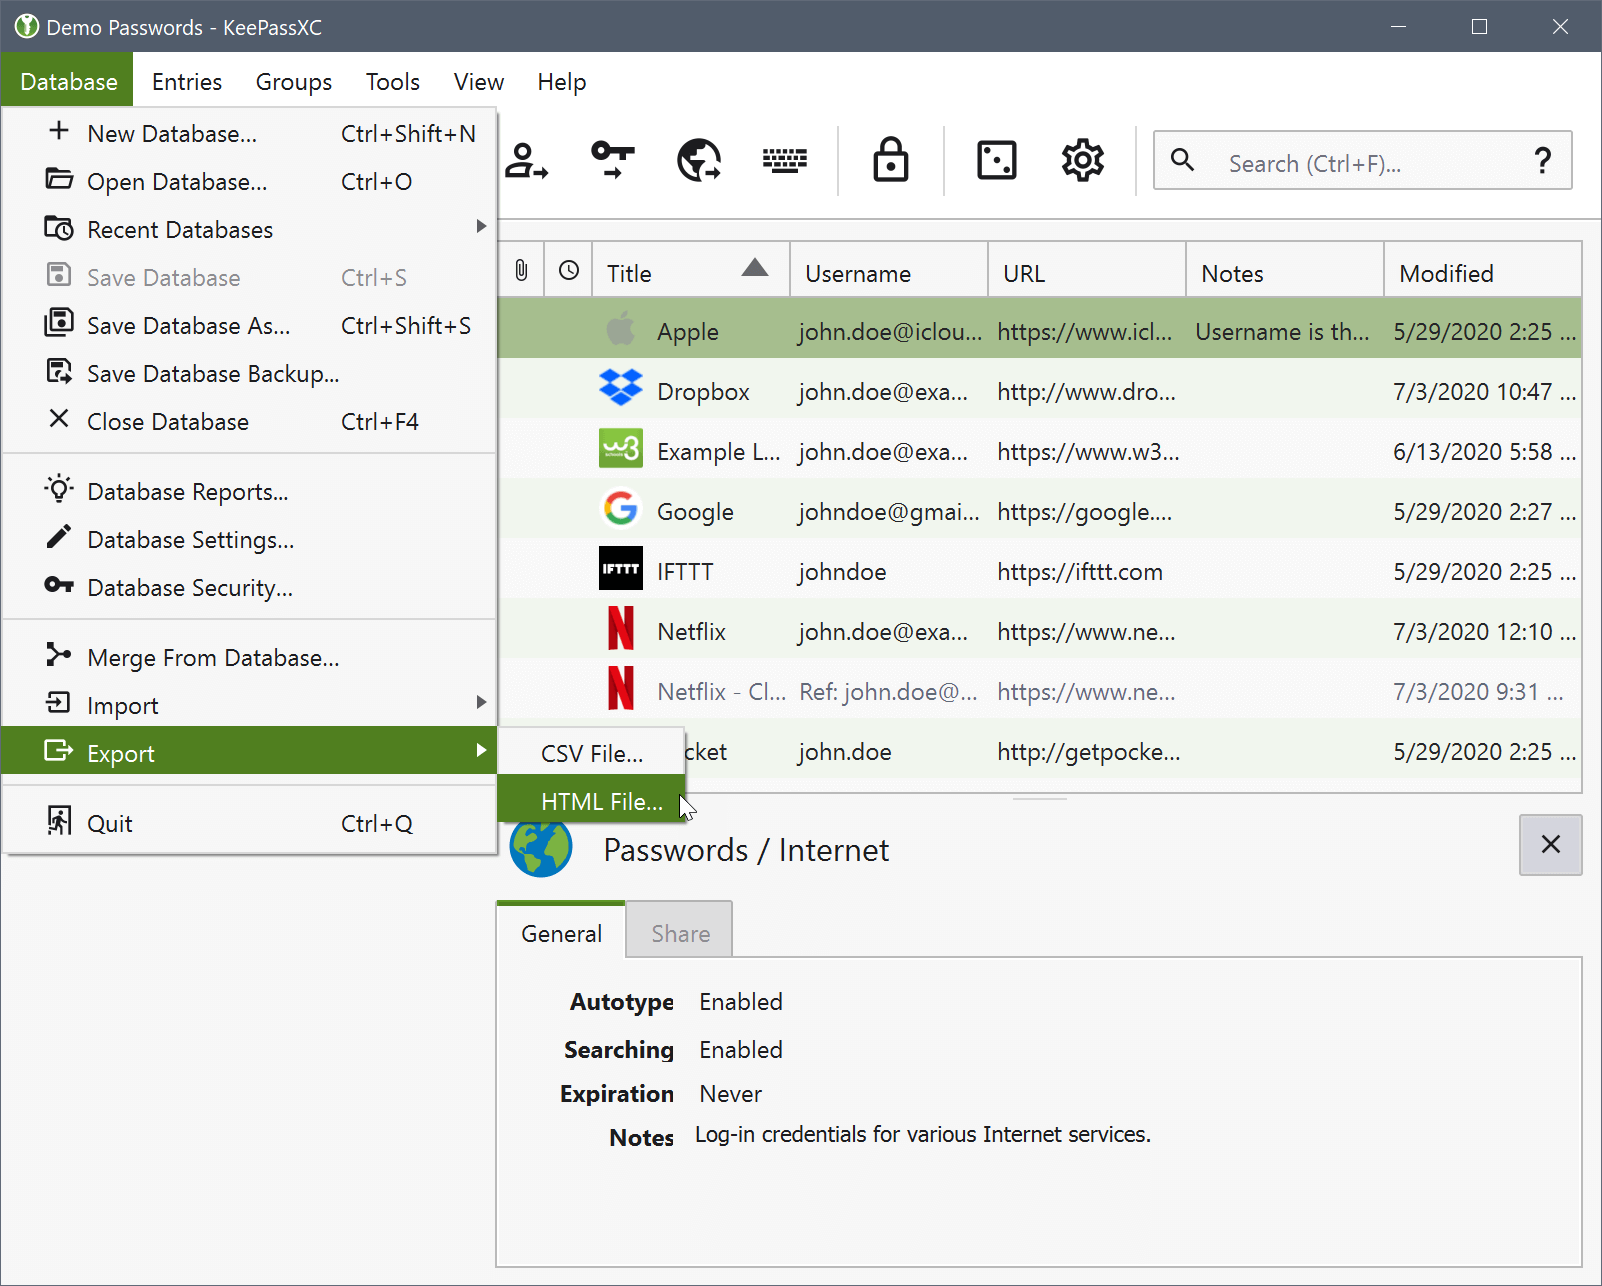1602x1286 pixels.
Task: Click the copy URL globe icon
Action: point(699,160)
